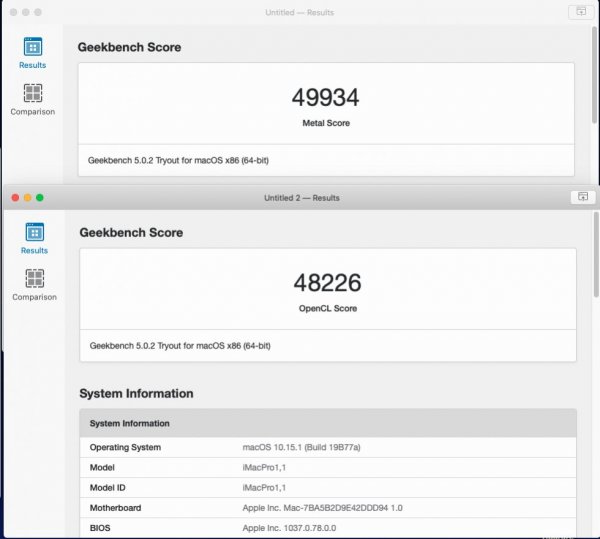Click the 48226 OpenCL Score value
600x539 pixels.
click(327, 283)
